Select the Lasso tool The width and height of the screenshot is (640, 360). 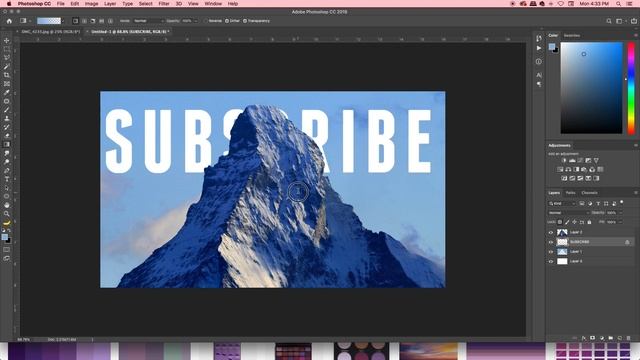tap(7, 58)
